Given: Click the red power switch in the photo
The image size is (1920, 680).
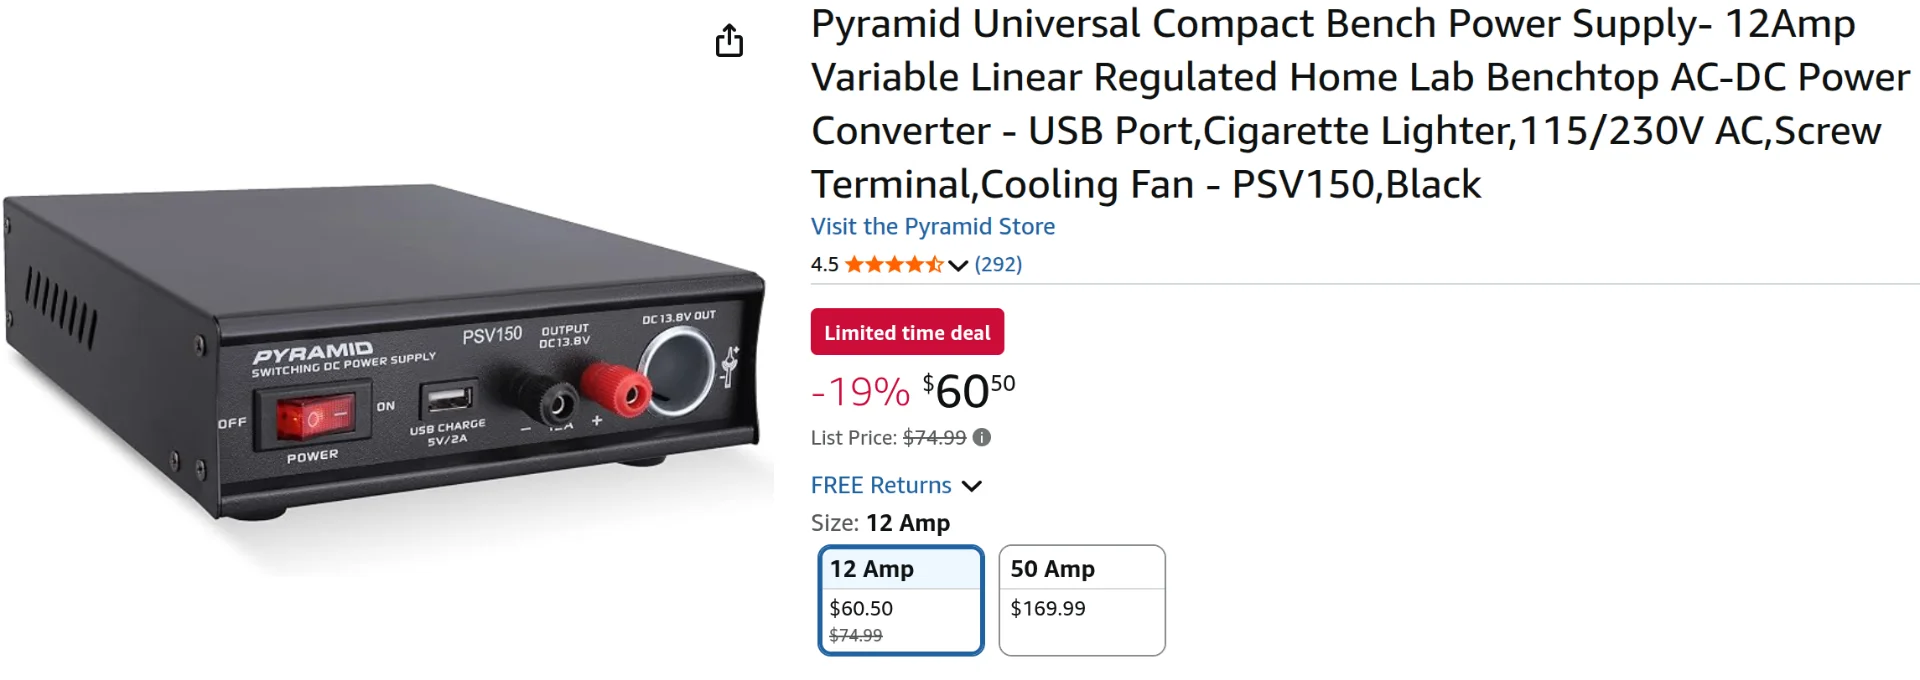Looking at the screenshot, I should (315, 416).
